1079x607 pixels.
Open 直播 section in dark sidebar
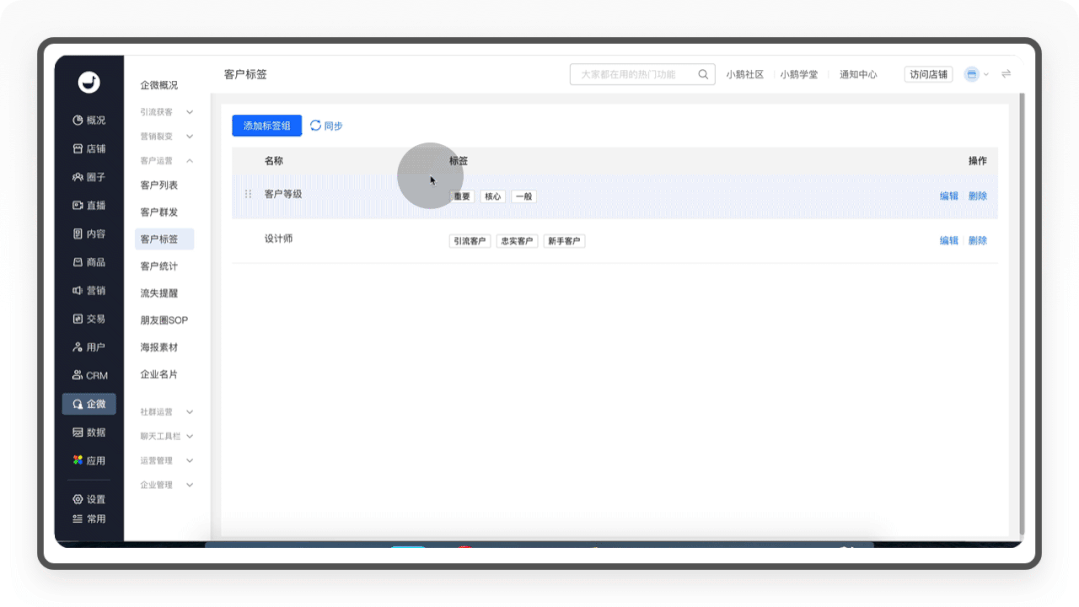click(89, 205)
